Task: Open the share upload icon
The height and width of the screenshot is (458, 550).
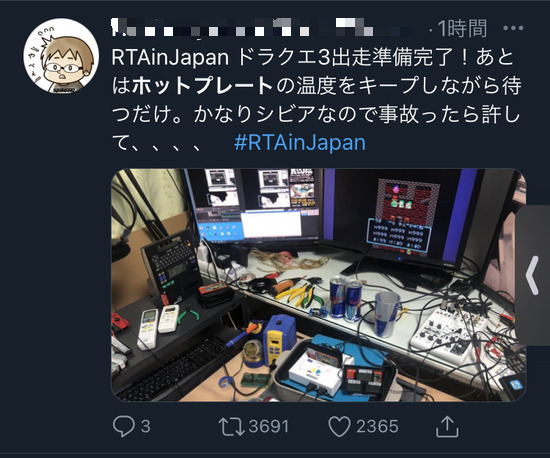Action: (x=447, y=426)
